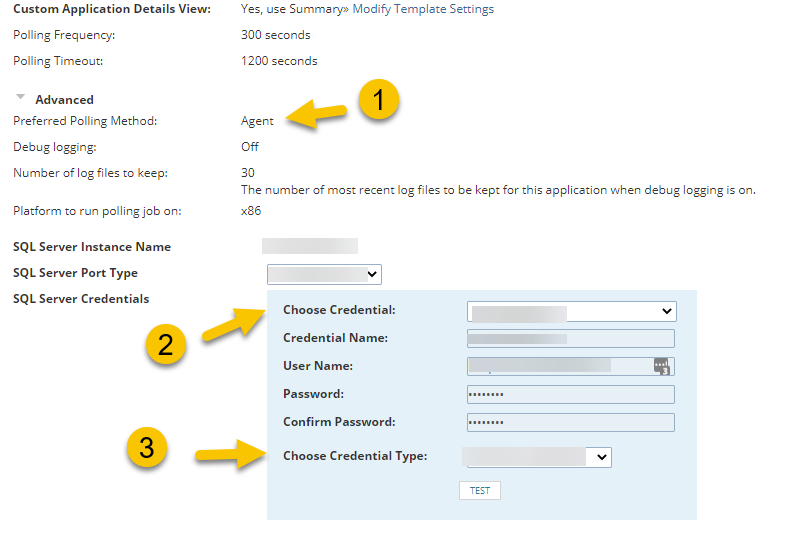
Task: Open the Modify Template Settings link
Action: coord(423,9)
